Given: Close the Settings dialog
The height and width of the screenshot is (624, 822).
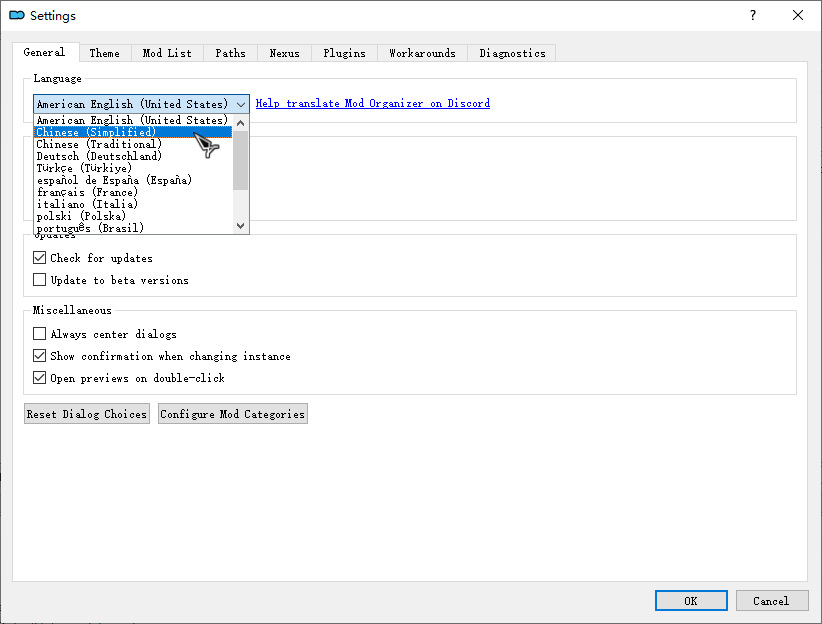Looking at the screenshot, I should point(798,15).
